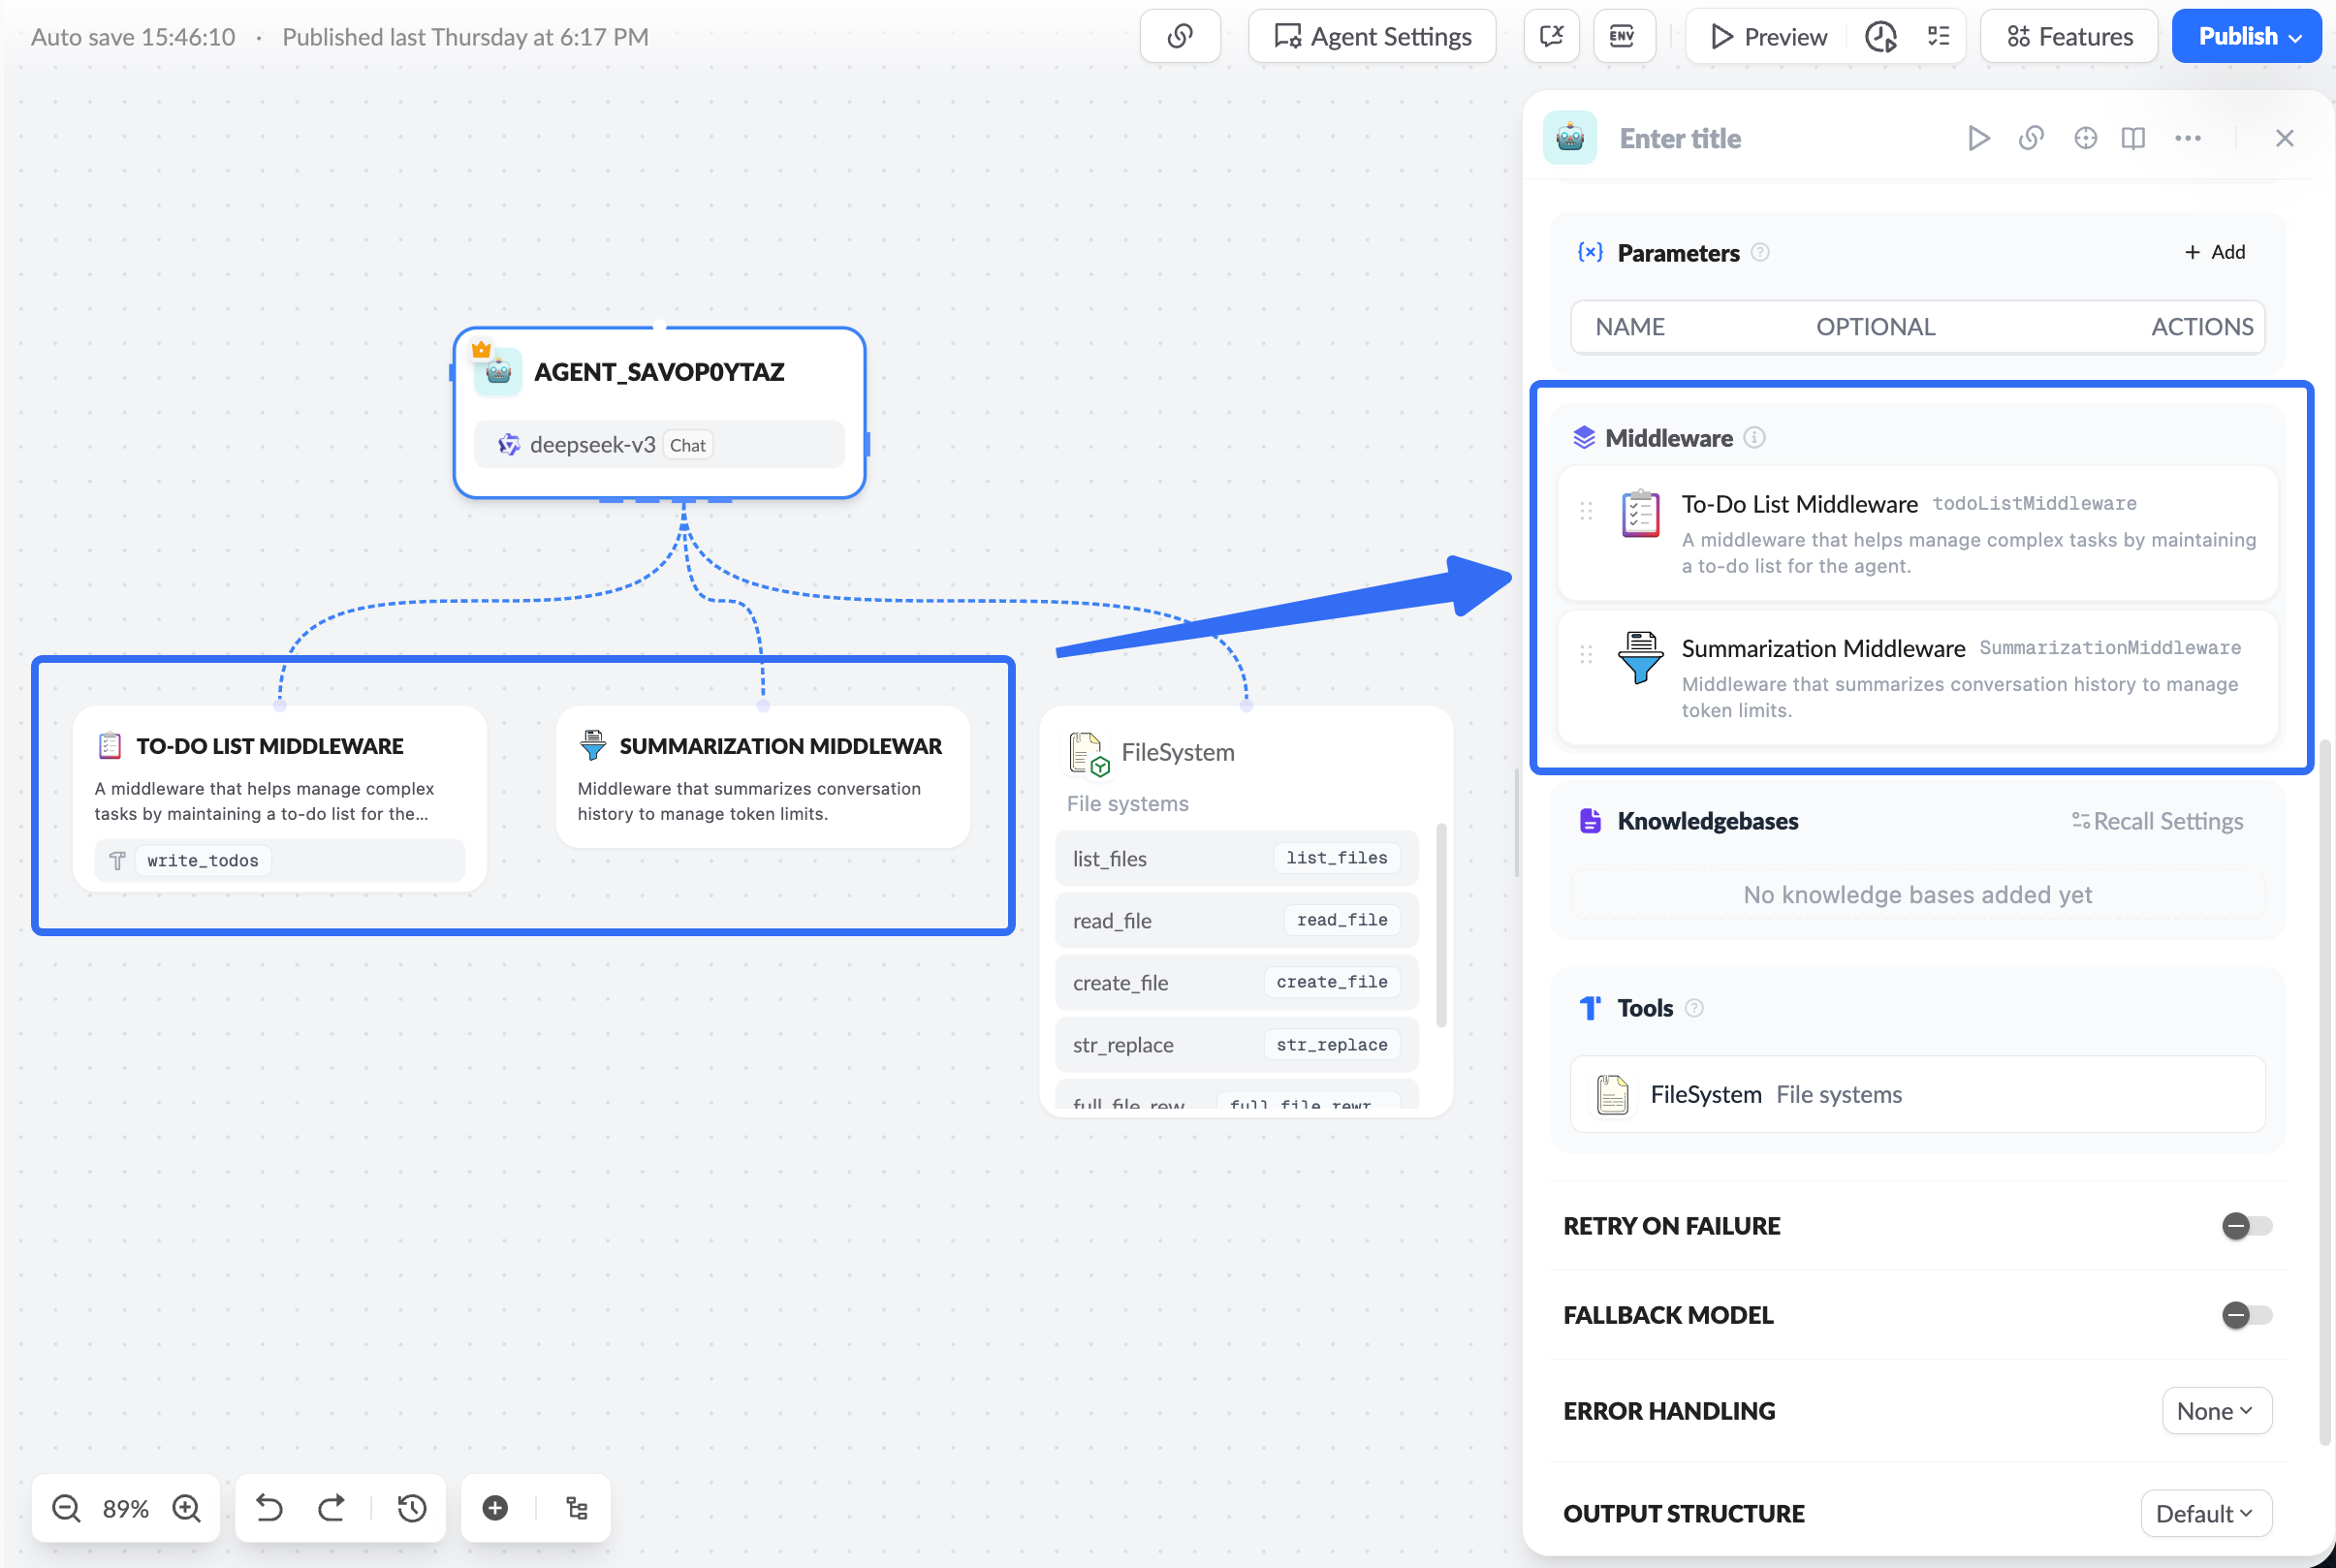Undo the last canvas change

point(268,1508)
